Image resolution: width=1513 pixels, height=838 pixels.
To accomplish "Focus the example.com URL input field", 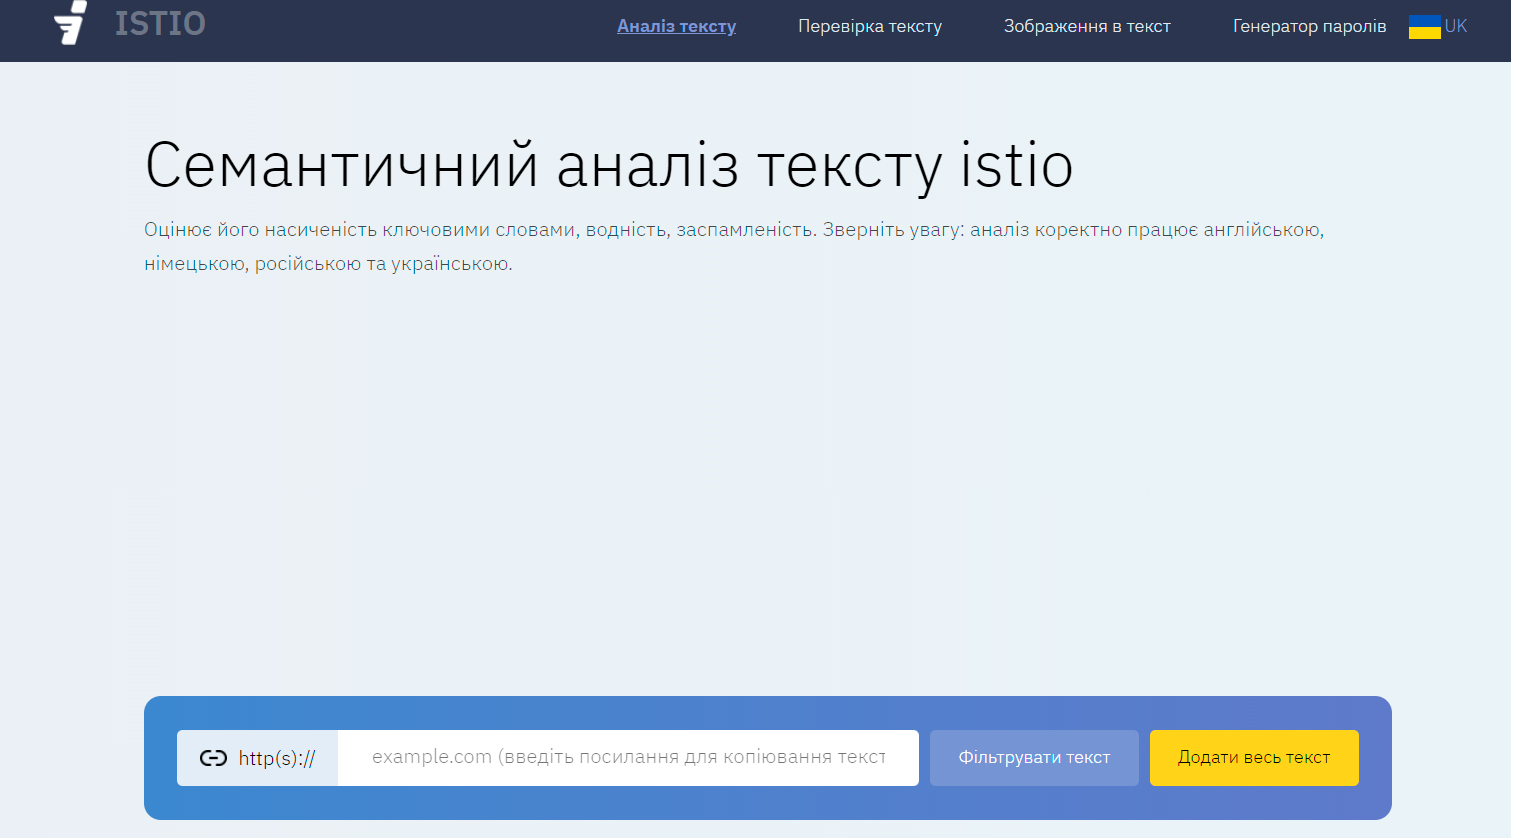I will pos(628,758).
